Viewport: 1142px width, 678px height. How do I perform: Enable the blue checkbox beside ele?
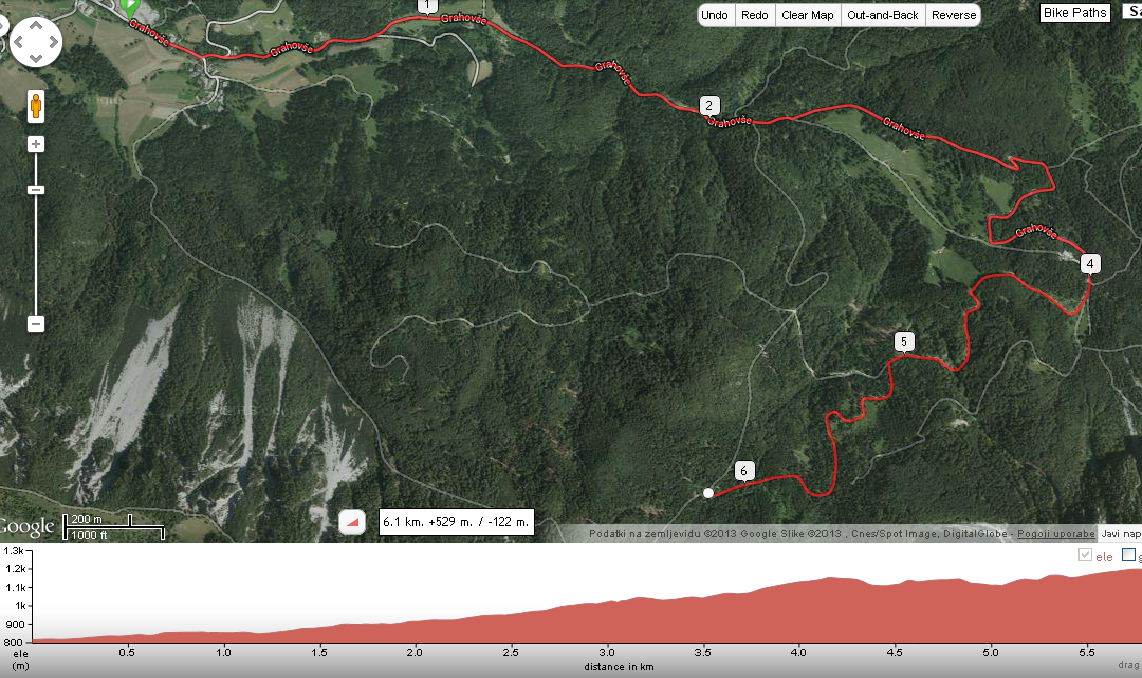1129,555
